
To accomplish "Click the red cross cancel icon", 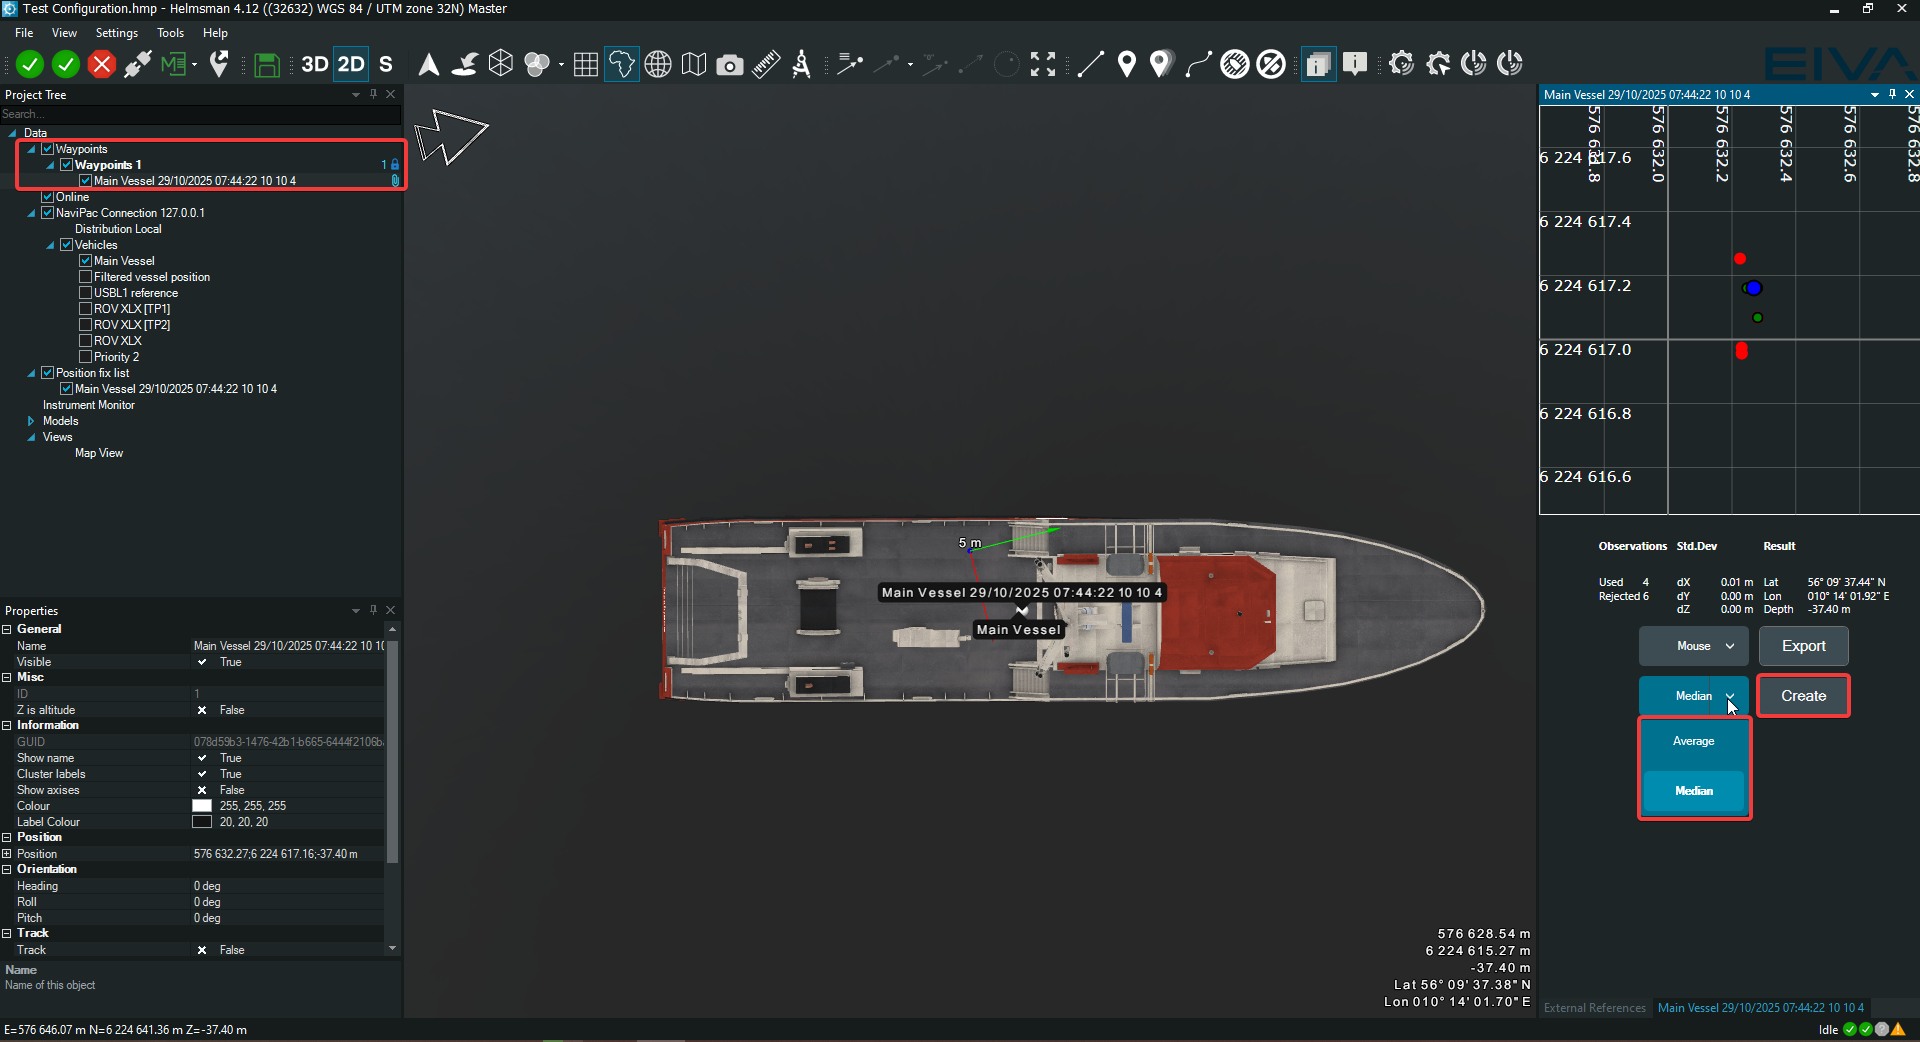I will tap(101, 65).
